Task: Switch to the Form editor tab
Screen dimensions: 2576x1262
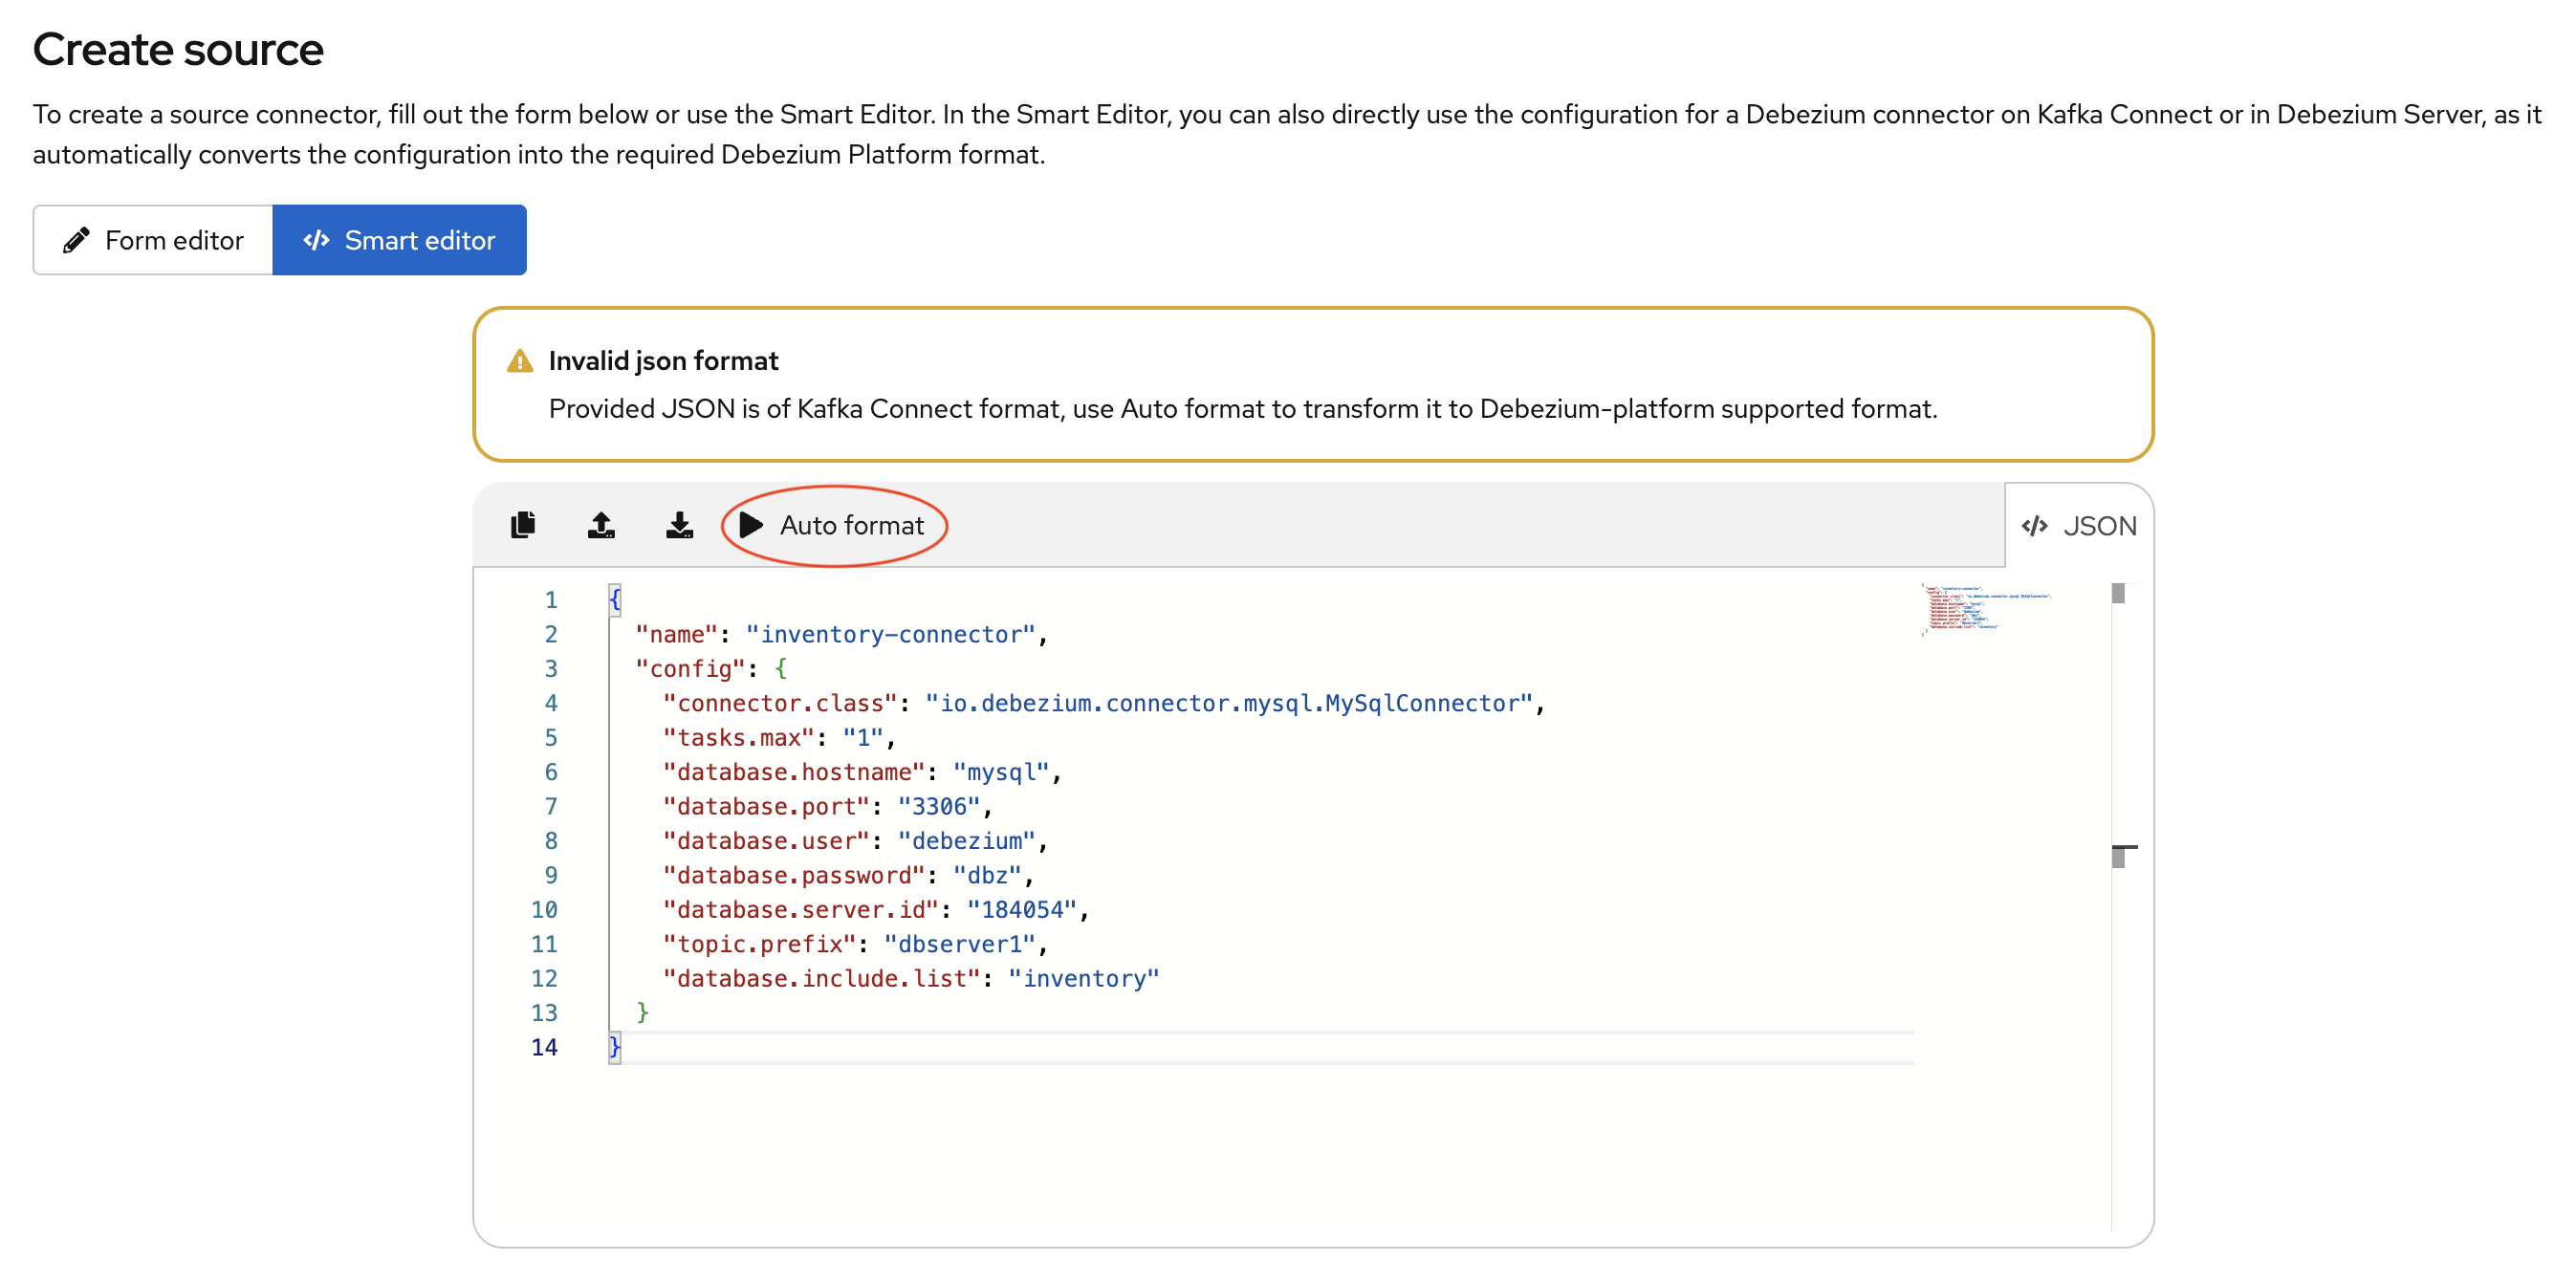Action: point(152,239)
